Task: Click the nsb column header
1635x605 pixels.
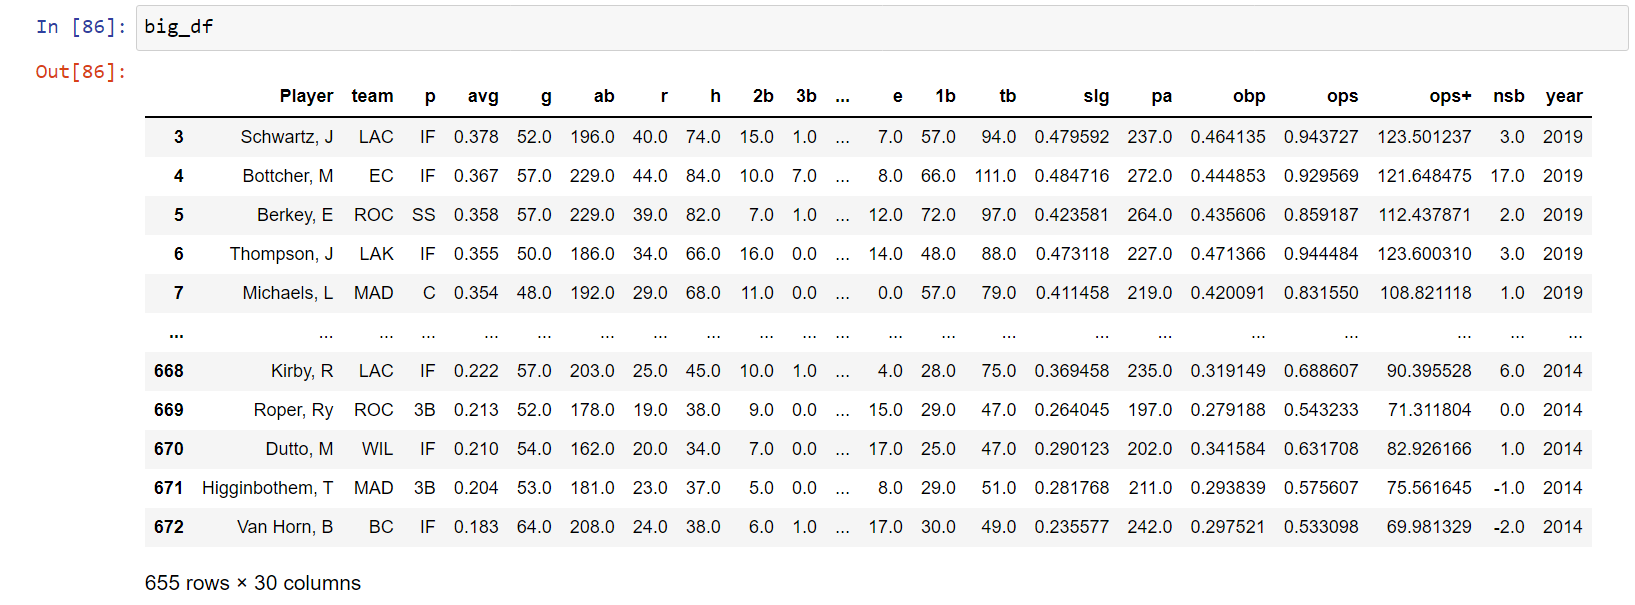Action: 1509,96
